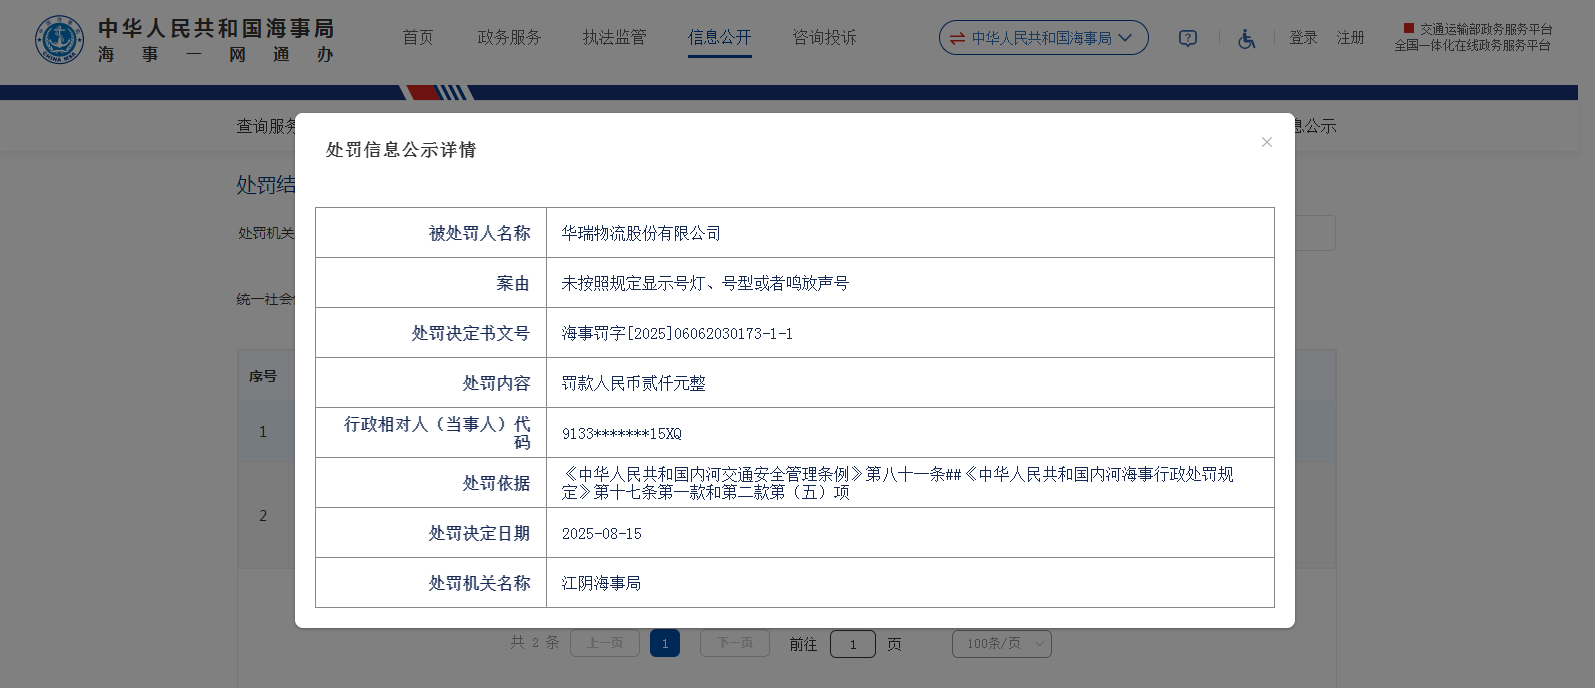Open 全国一体化在线政务服务平台 link
Viewport: 1595px width, 688px height.
point(1472,45)
